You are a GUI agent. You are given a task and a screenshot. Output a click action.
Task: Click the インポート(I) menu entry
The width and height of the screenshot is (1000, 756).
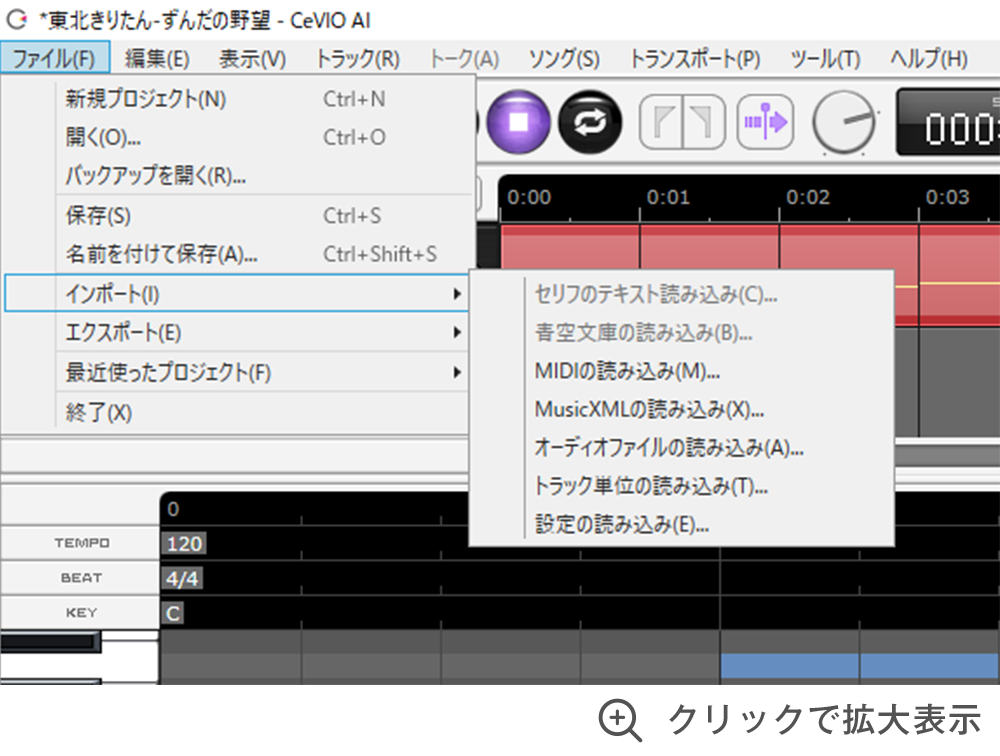[237, 293]
